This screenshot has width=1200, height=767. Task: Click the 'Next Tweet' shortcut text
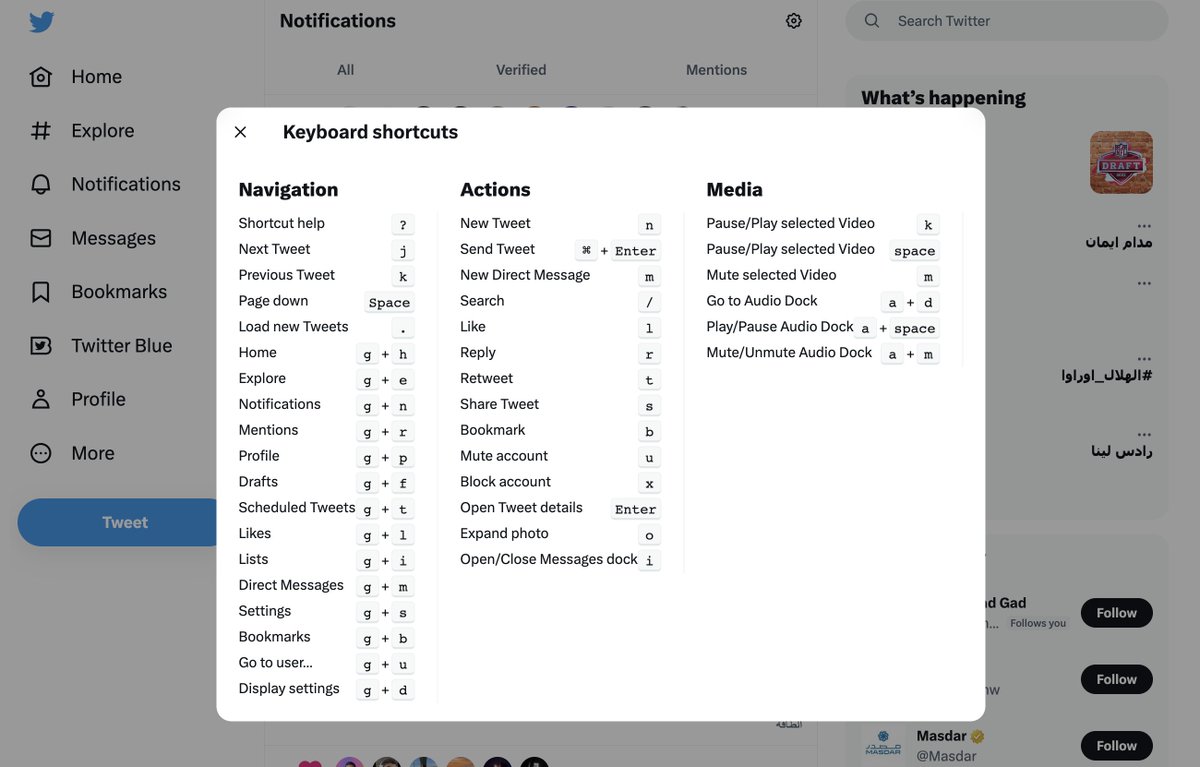(x=274, y=249)
